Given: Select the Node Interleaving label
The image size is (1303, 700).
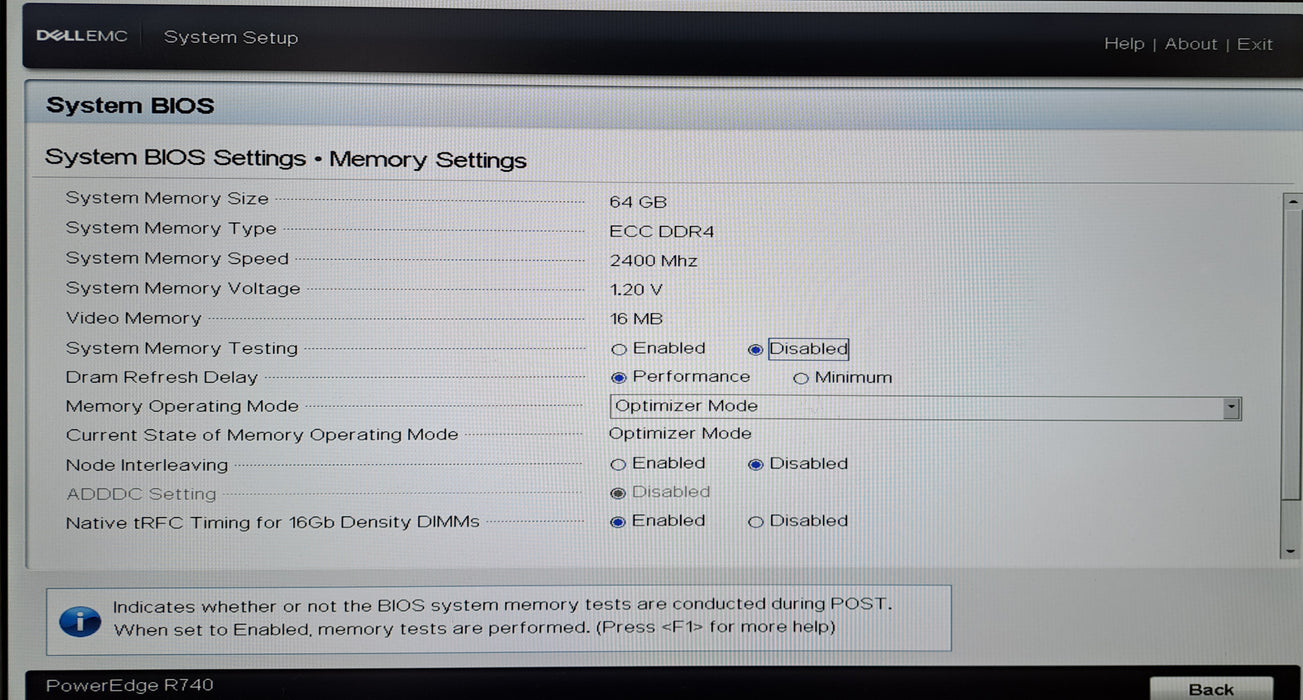Looking at the screenshot, I should point(147,465).
